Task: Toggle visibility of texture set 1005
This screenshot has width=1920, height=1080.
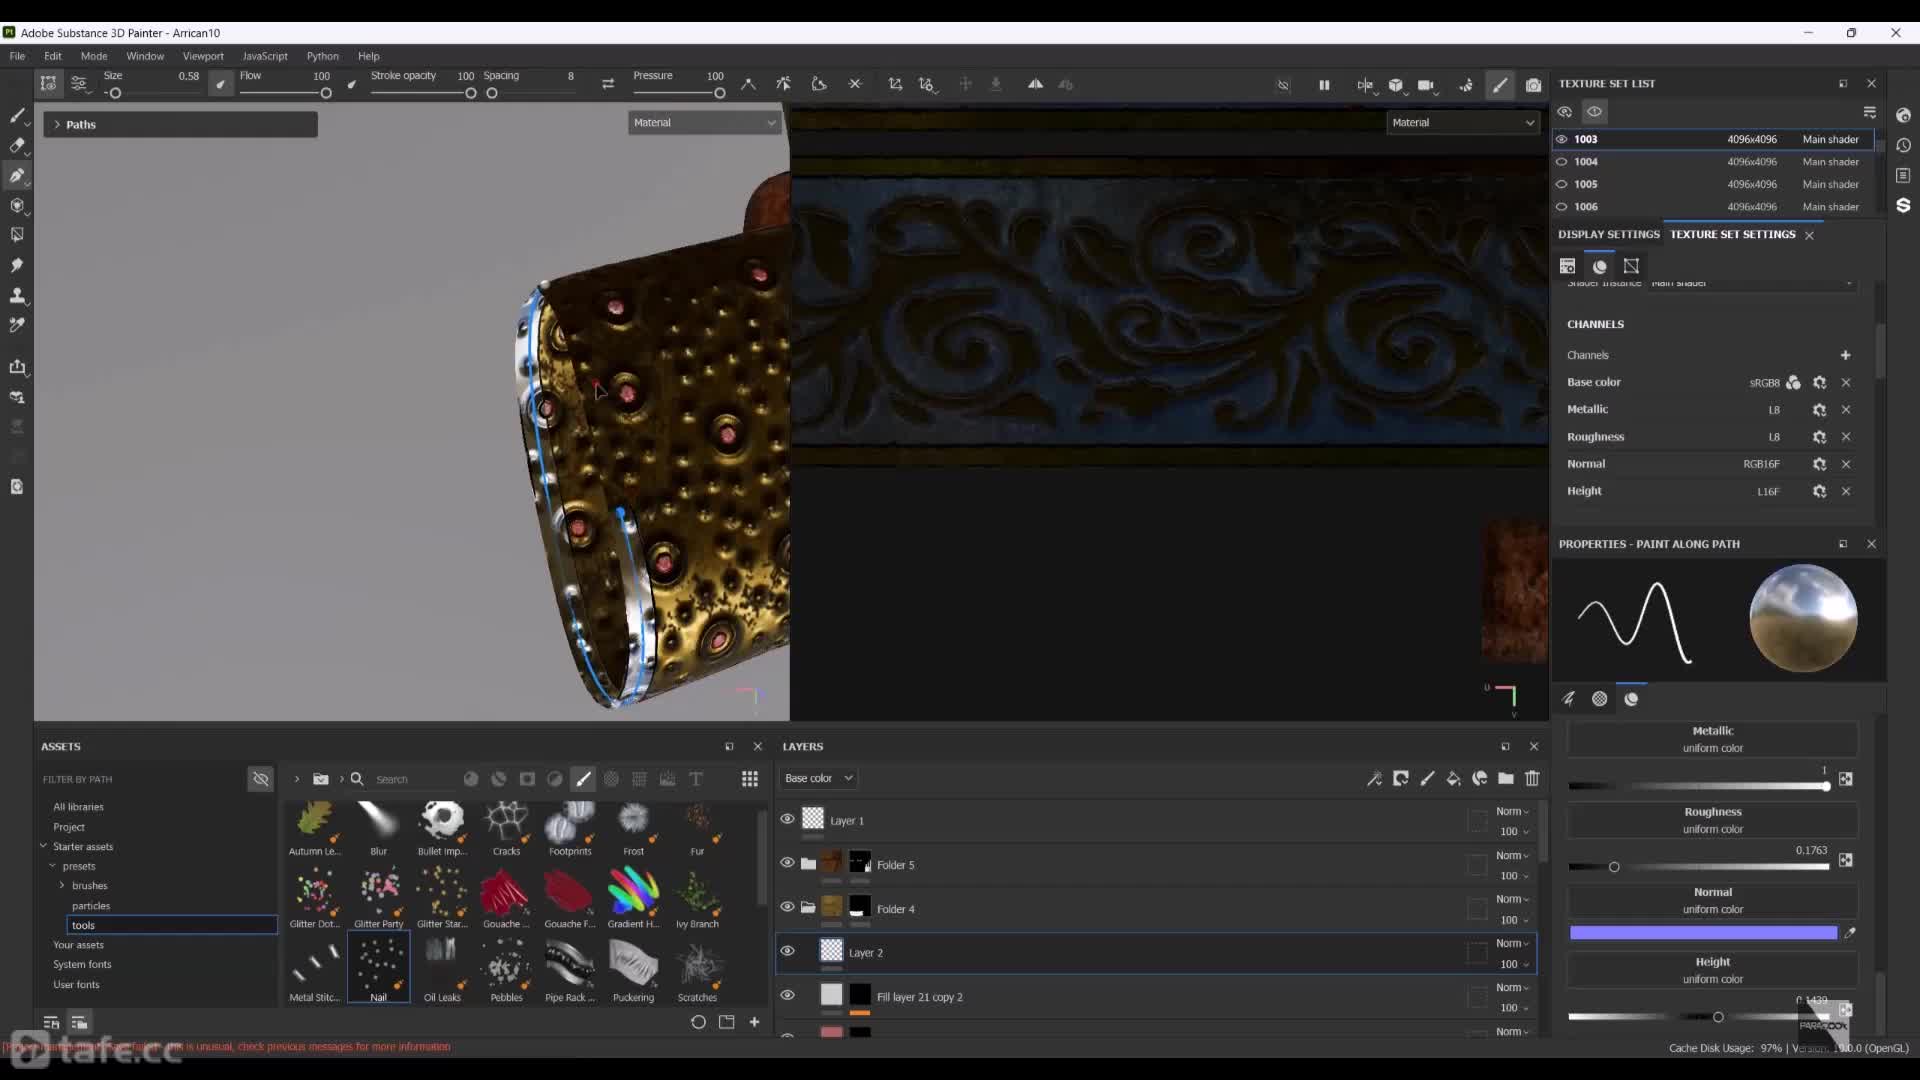Action: pos(1562,184)
